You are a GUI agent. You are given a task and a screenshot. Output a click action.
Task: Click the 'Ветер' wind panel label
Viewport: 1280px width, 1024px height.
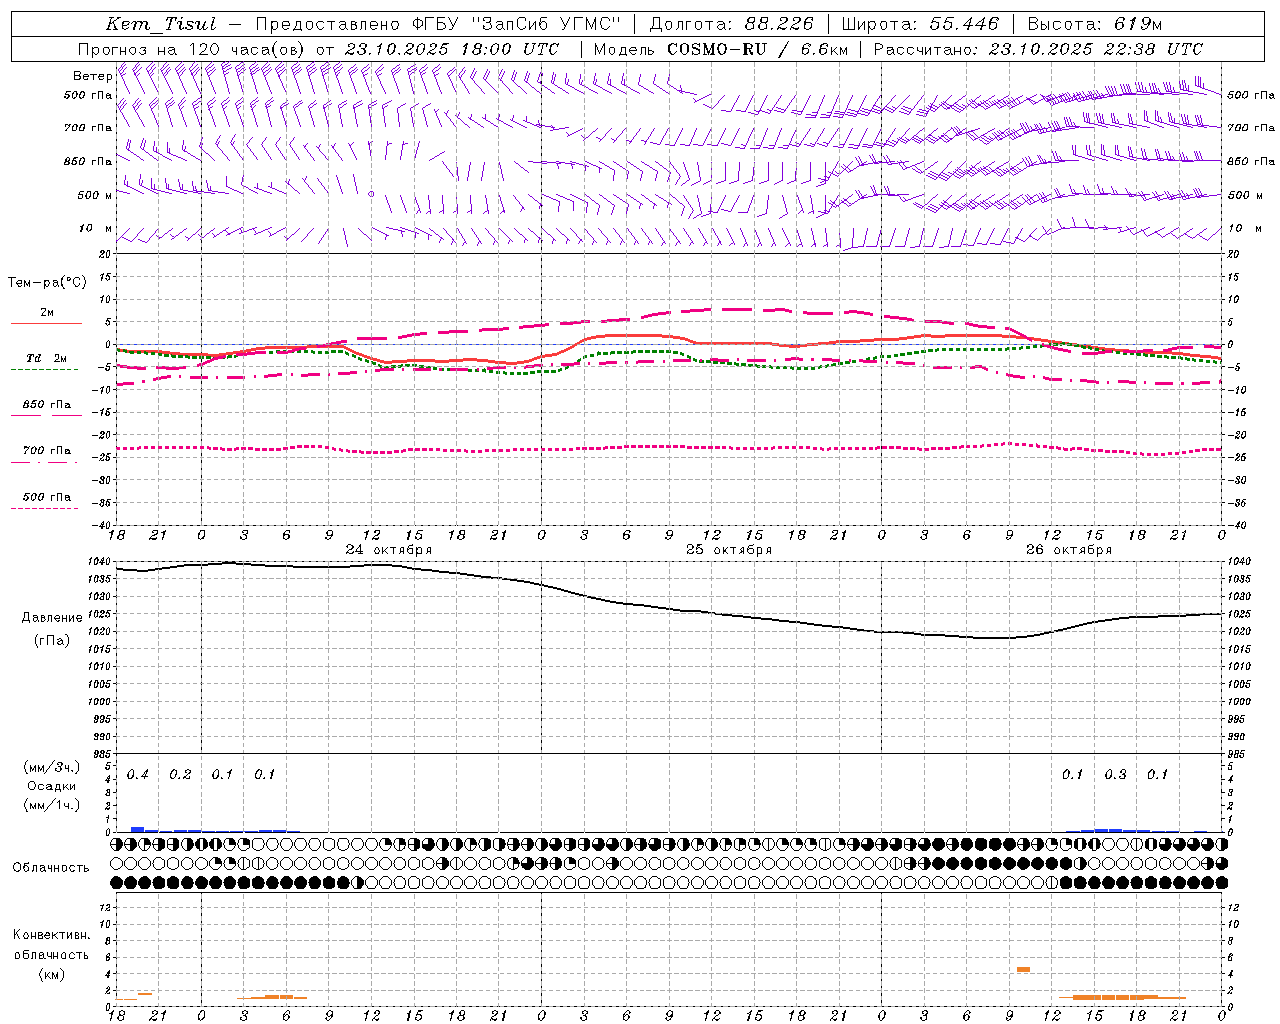[x=93, y=76]
